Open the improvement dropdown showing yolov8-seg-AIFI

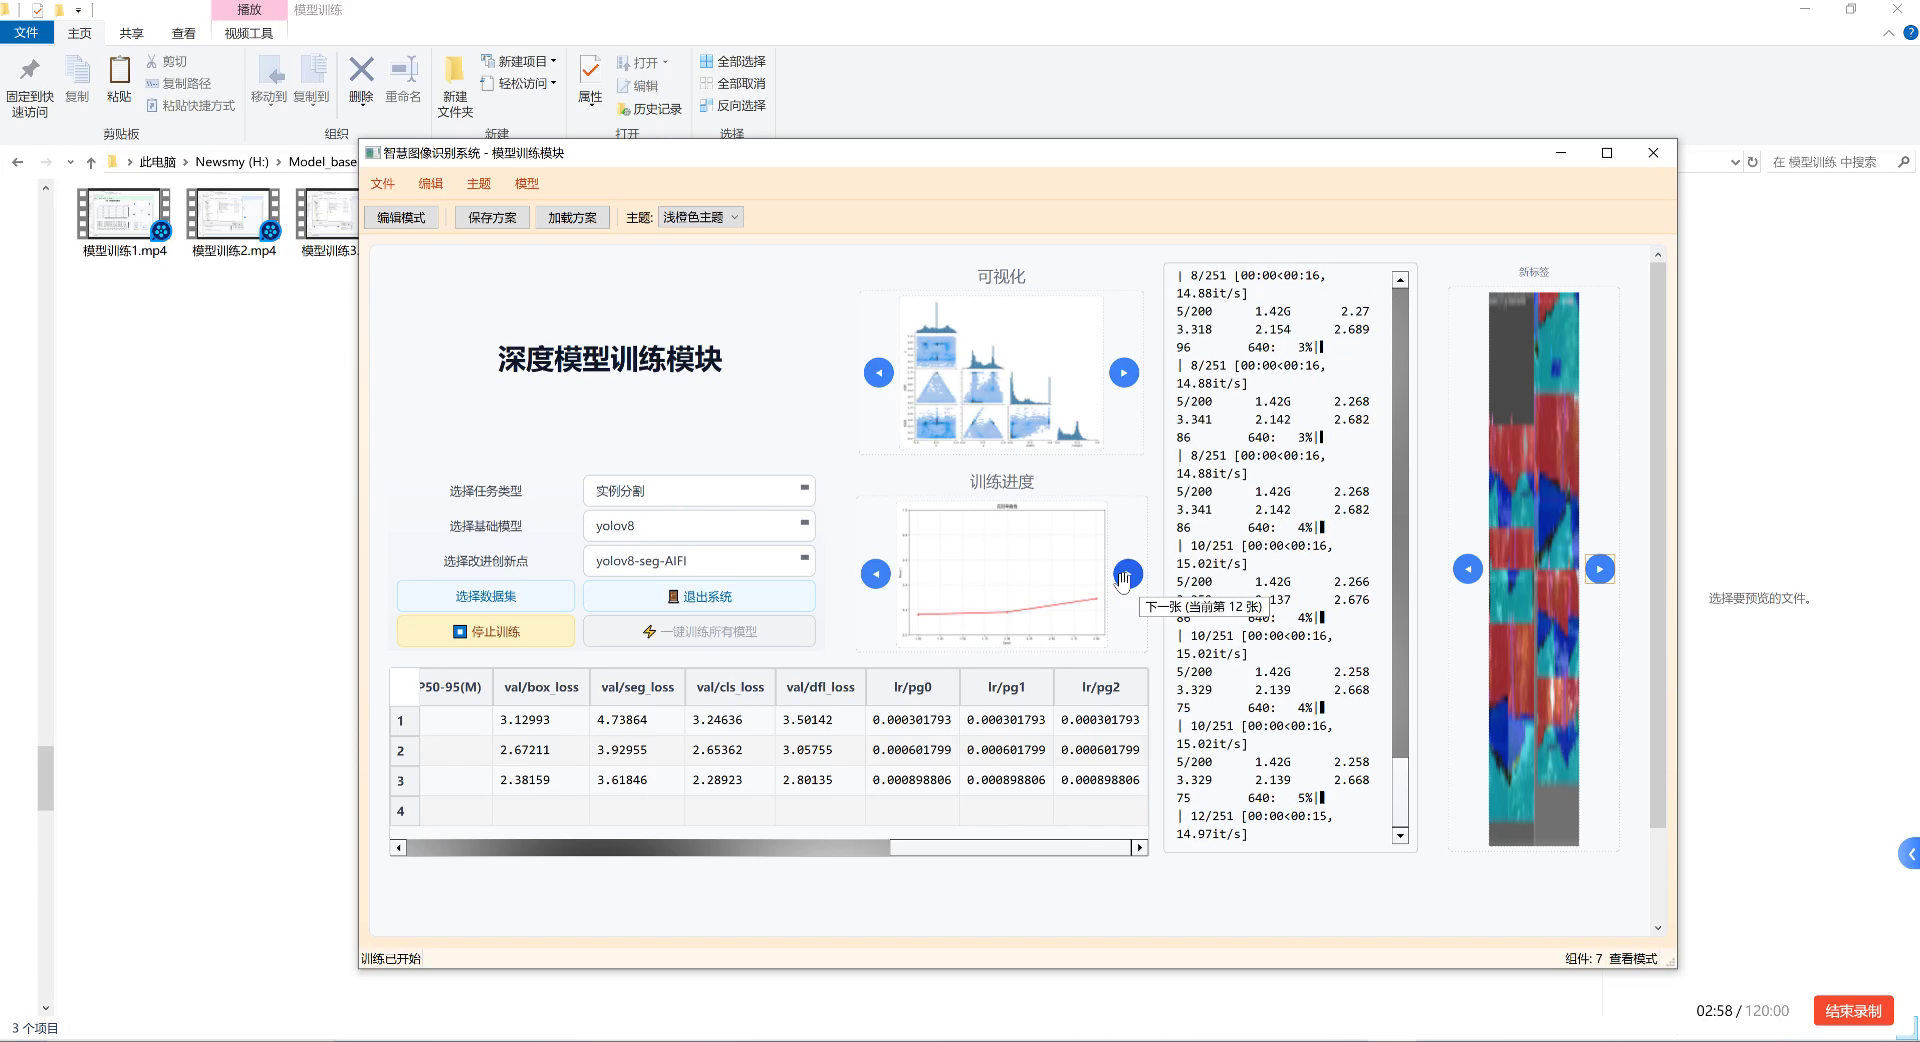coord(698,561)
